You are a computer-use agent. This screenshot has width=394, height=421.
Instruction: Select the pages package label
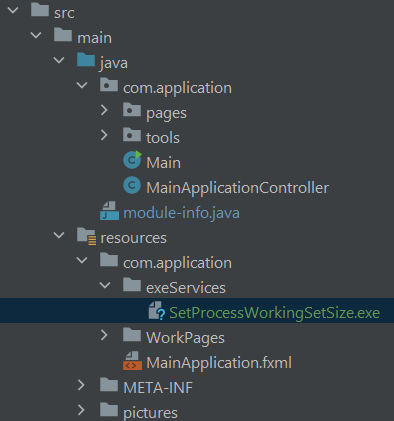coord(166,114)
